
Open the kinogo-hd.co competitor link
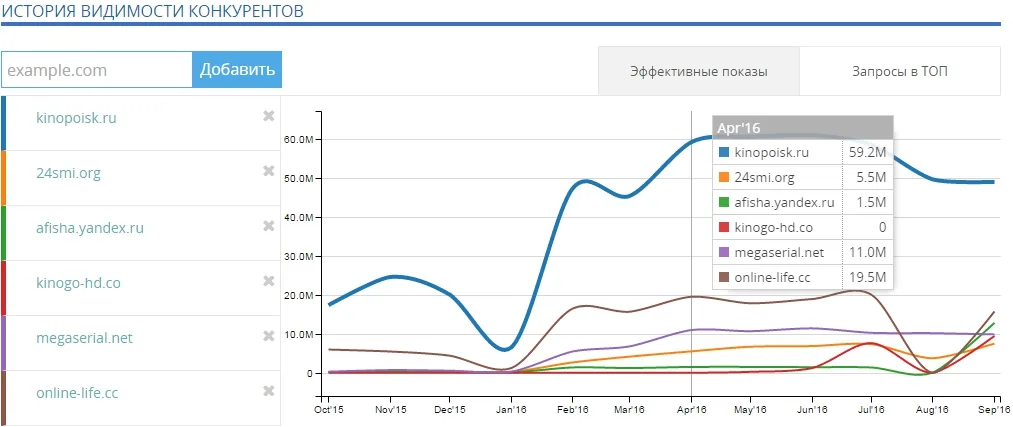pyautogui.click(x=79, y=283)
